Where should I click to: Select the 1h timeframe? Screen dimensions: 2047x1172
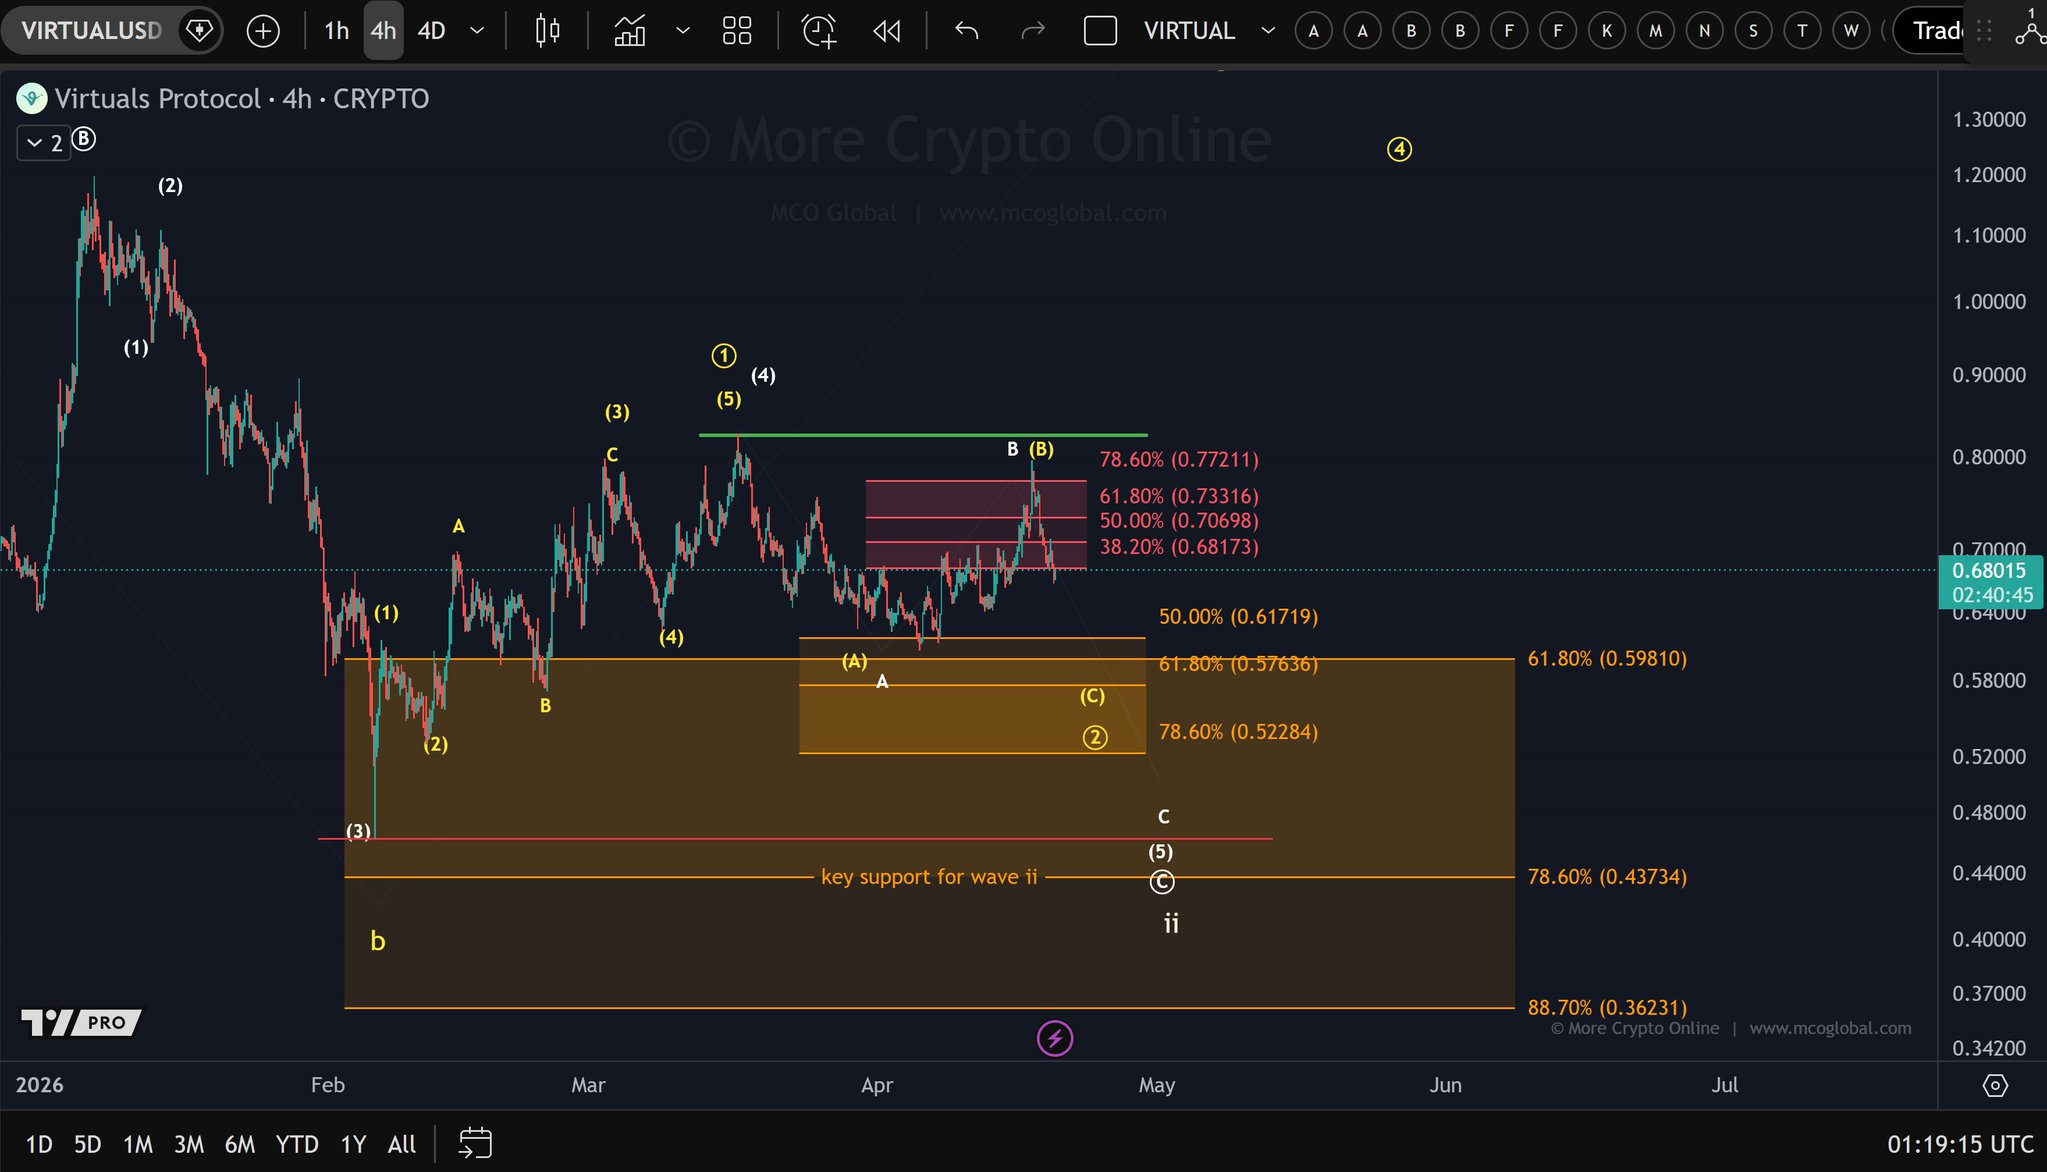point(336,31)
